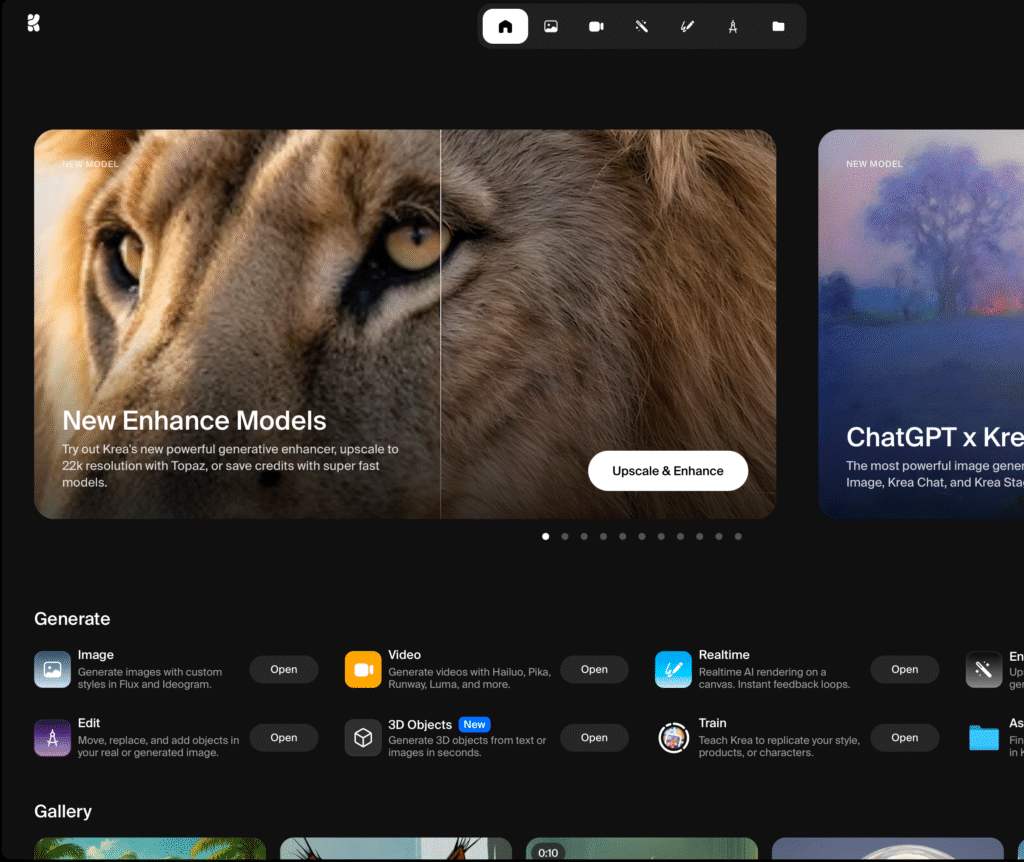This screenshot has height=862, width=1024.
Task: Open the 3D Objects tool
Action: pos(594,737)
